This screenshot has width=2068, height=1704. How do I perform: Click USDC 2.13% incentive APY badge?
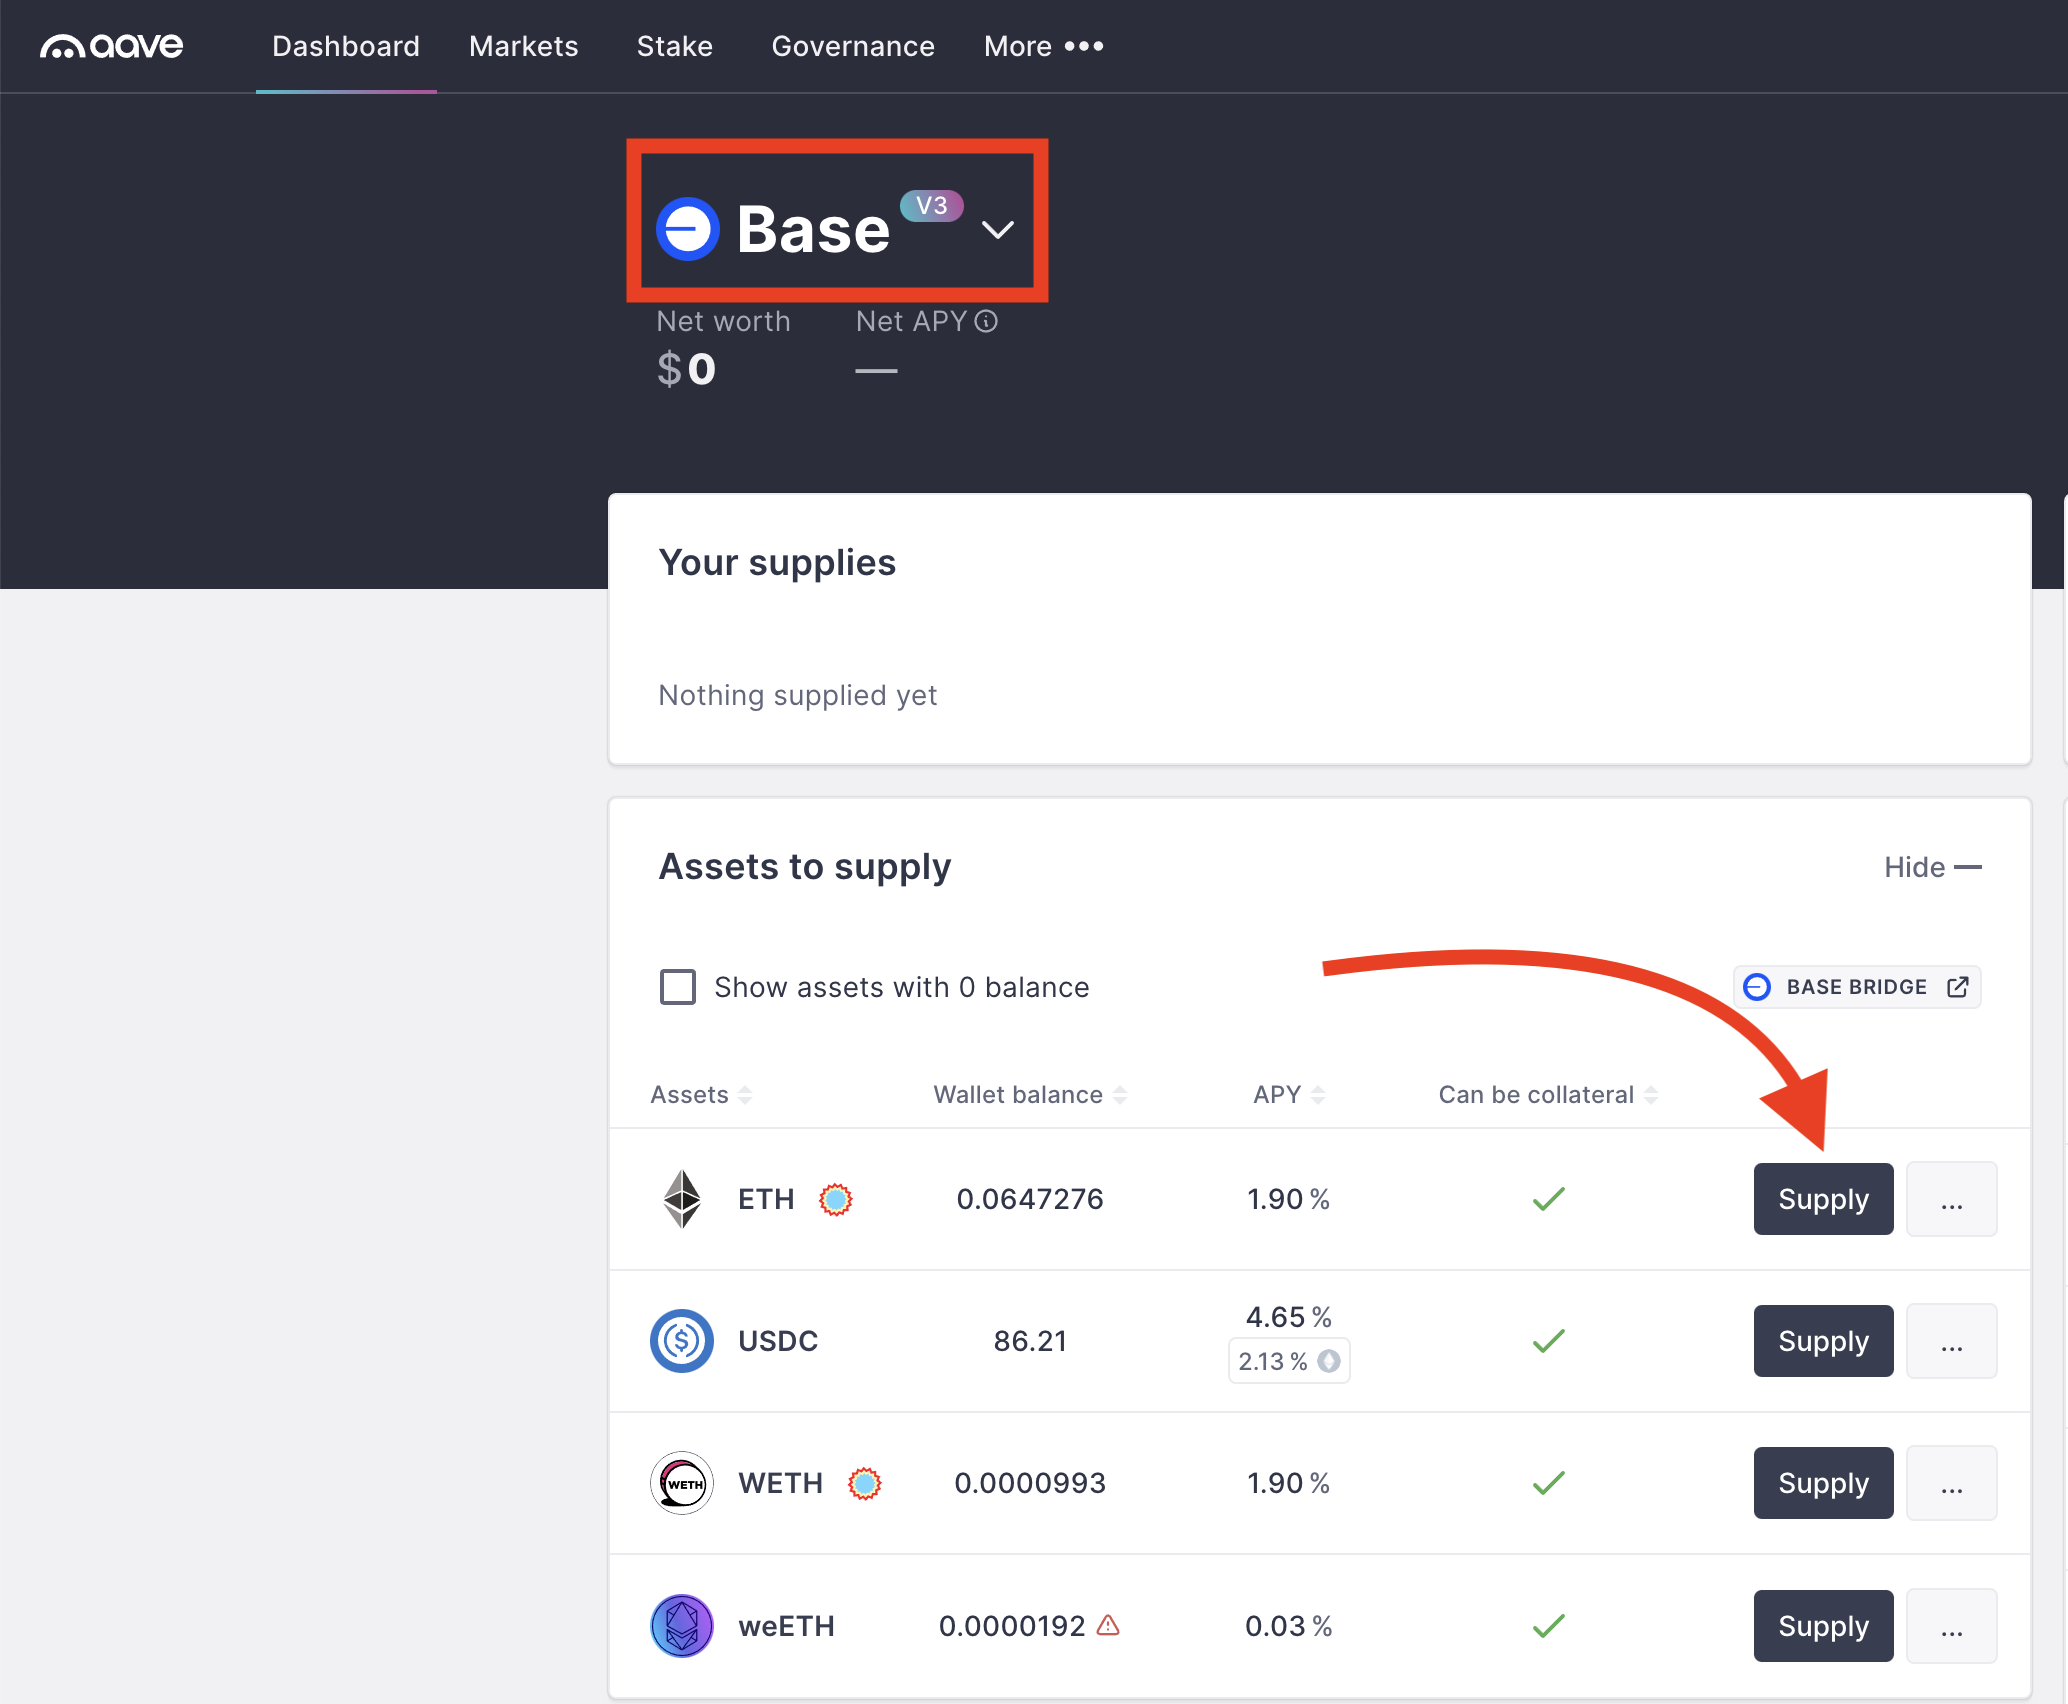1288,1361
